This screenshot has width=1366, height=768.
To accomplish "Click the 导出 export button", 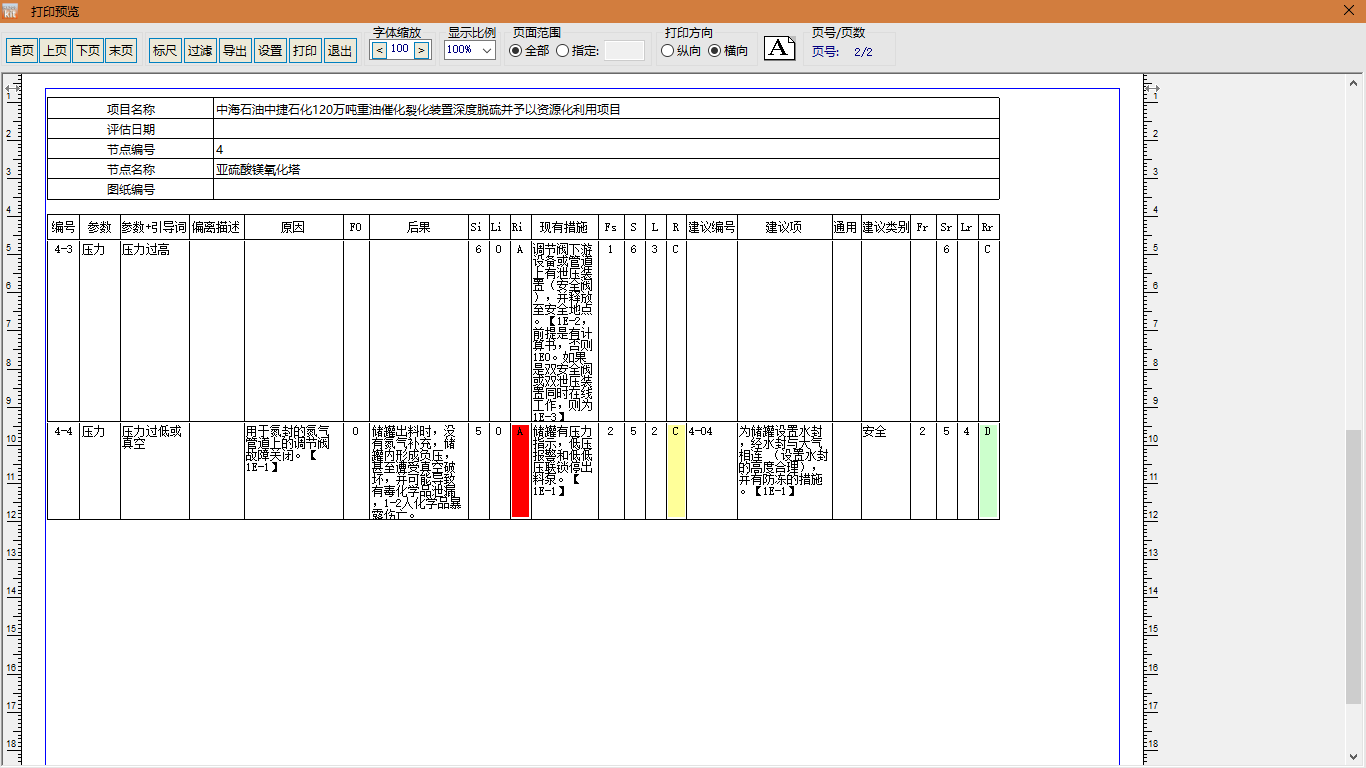I will [235, 50].
